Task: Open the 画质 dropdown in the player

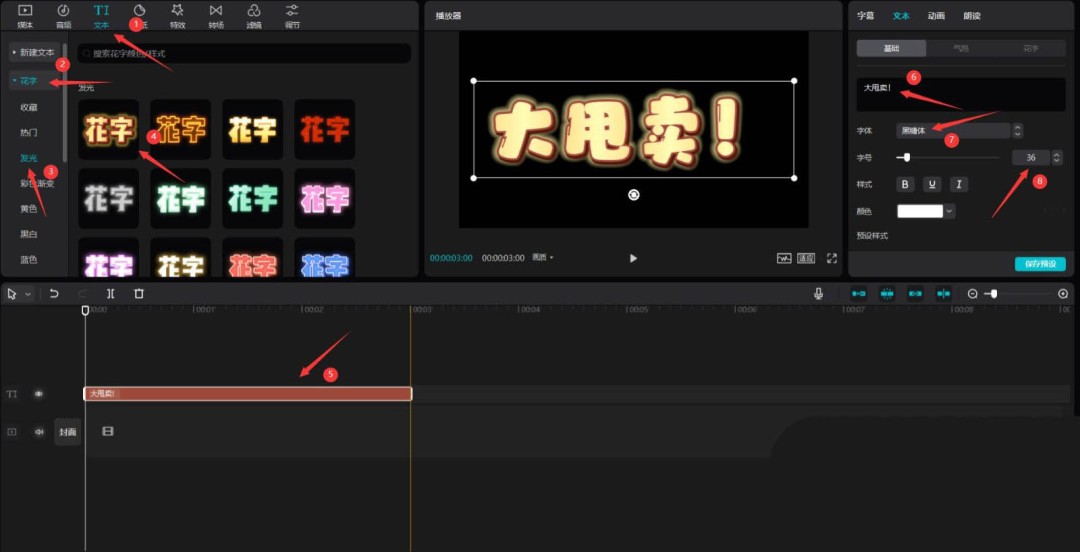Action: 543,258
